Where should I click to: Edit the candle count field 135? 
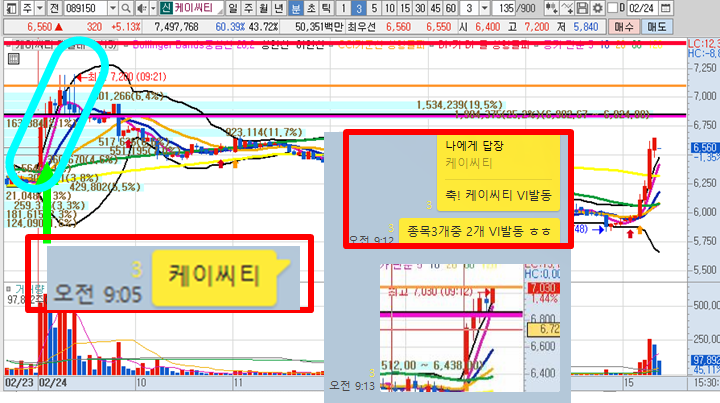tap(504, 8)
